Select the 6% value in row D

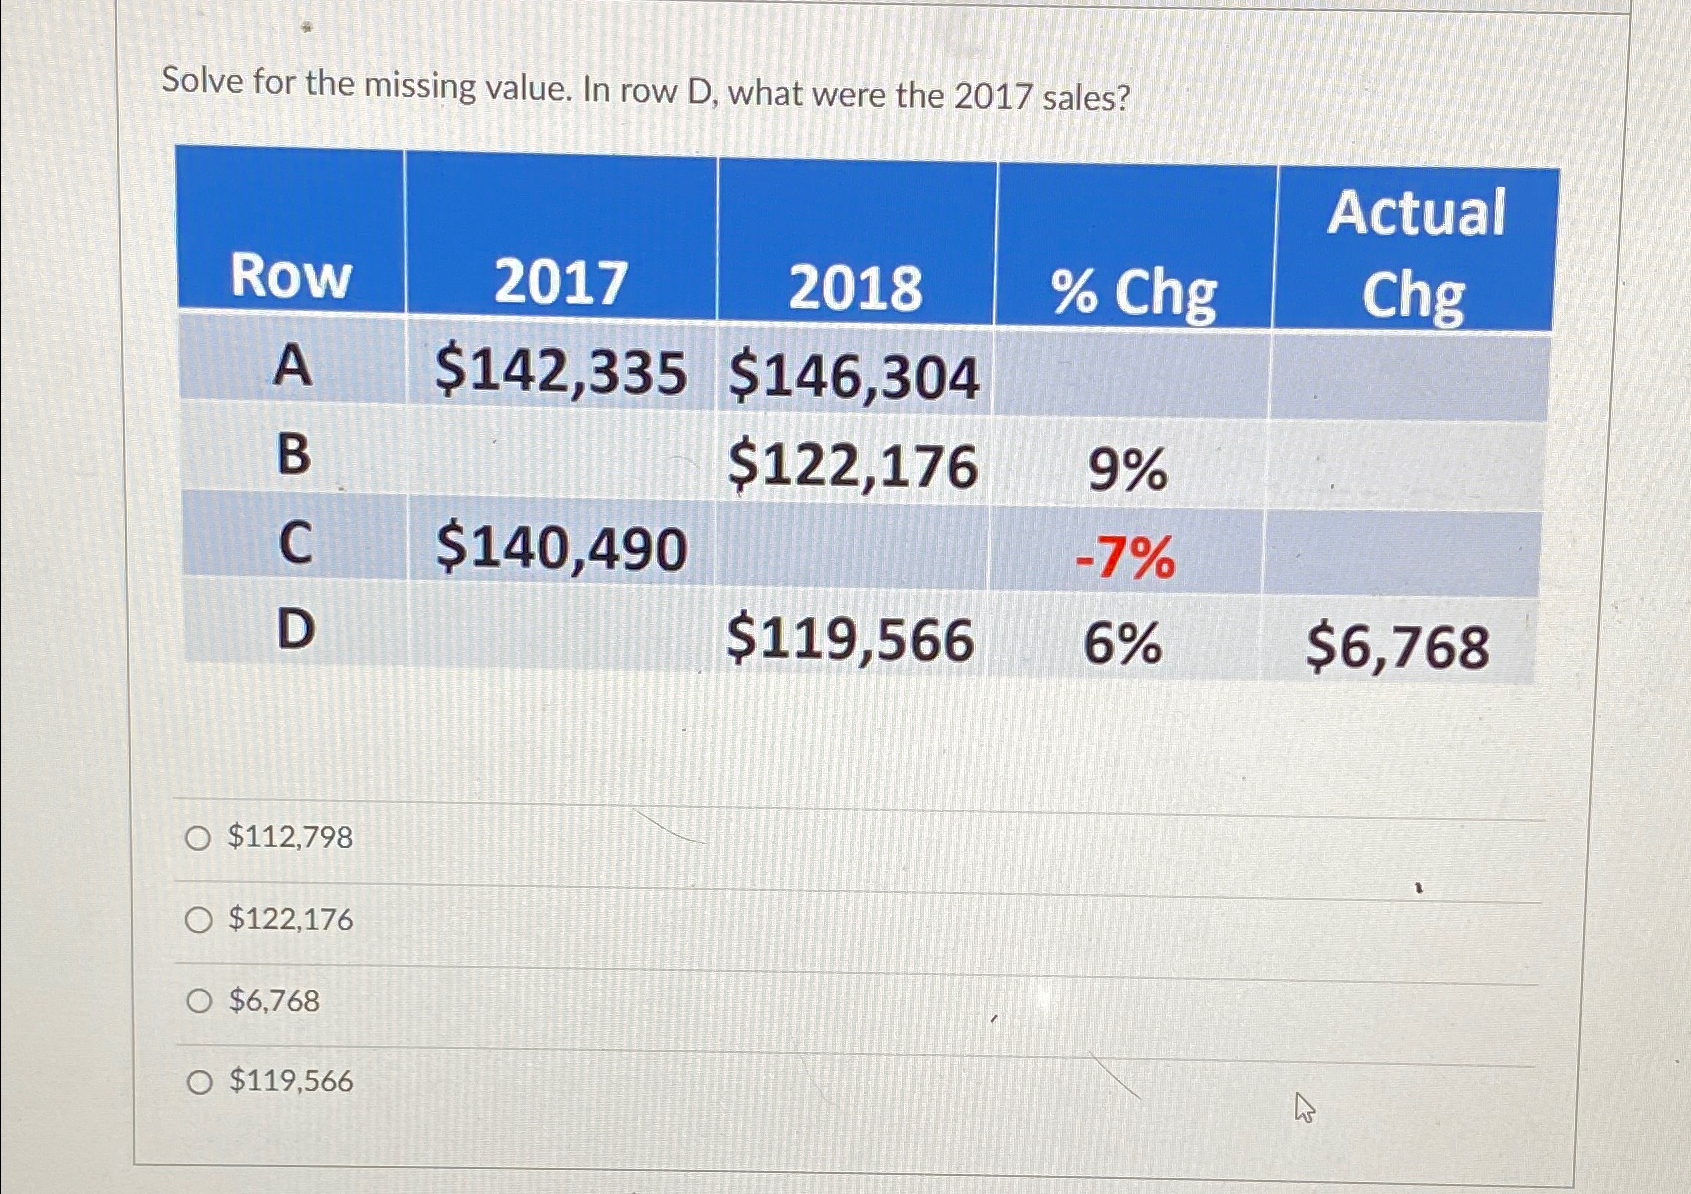pyautogui.click(x=1126, y=648)
